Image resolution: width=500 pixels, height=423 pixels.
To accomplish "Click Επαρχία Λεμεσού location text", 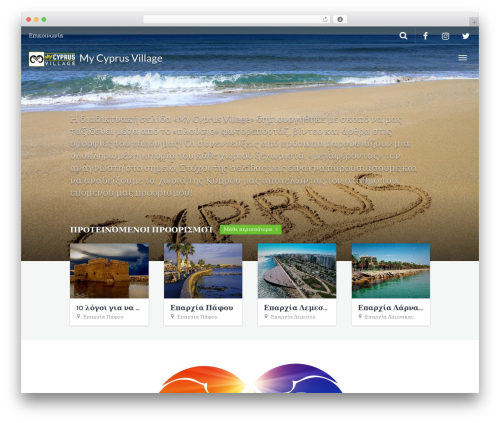I will tap(293, 317).
